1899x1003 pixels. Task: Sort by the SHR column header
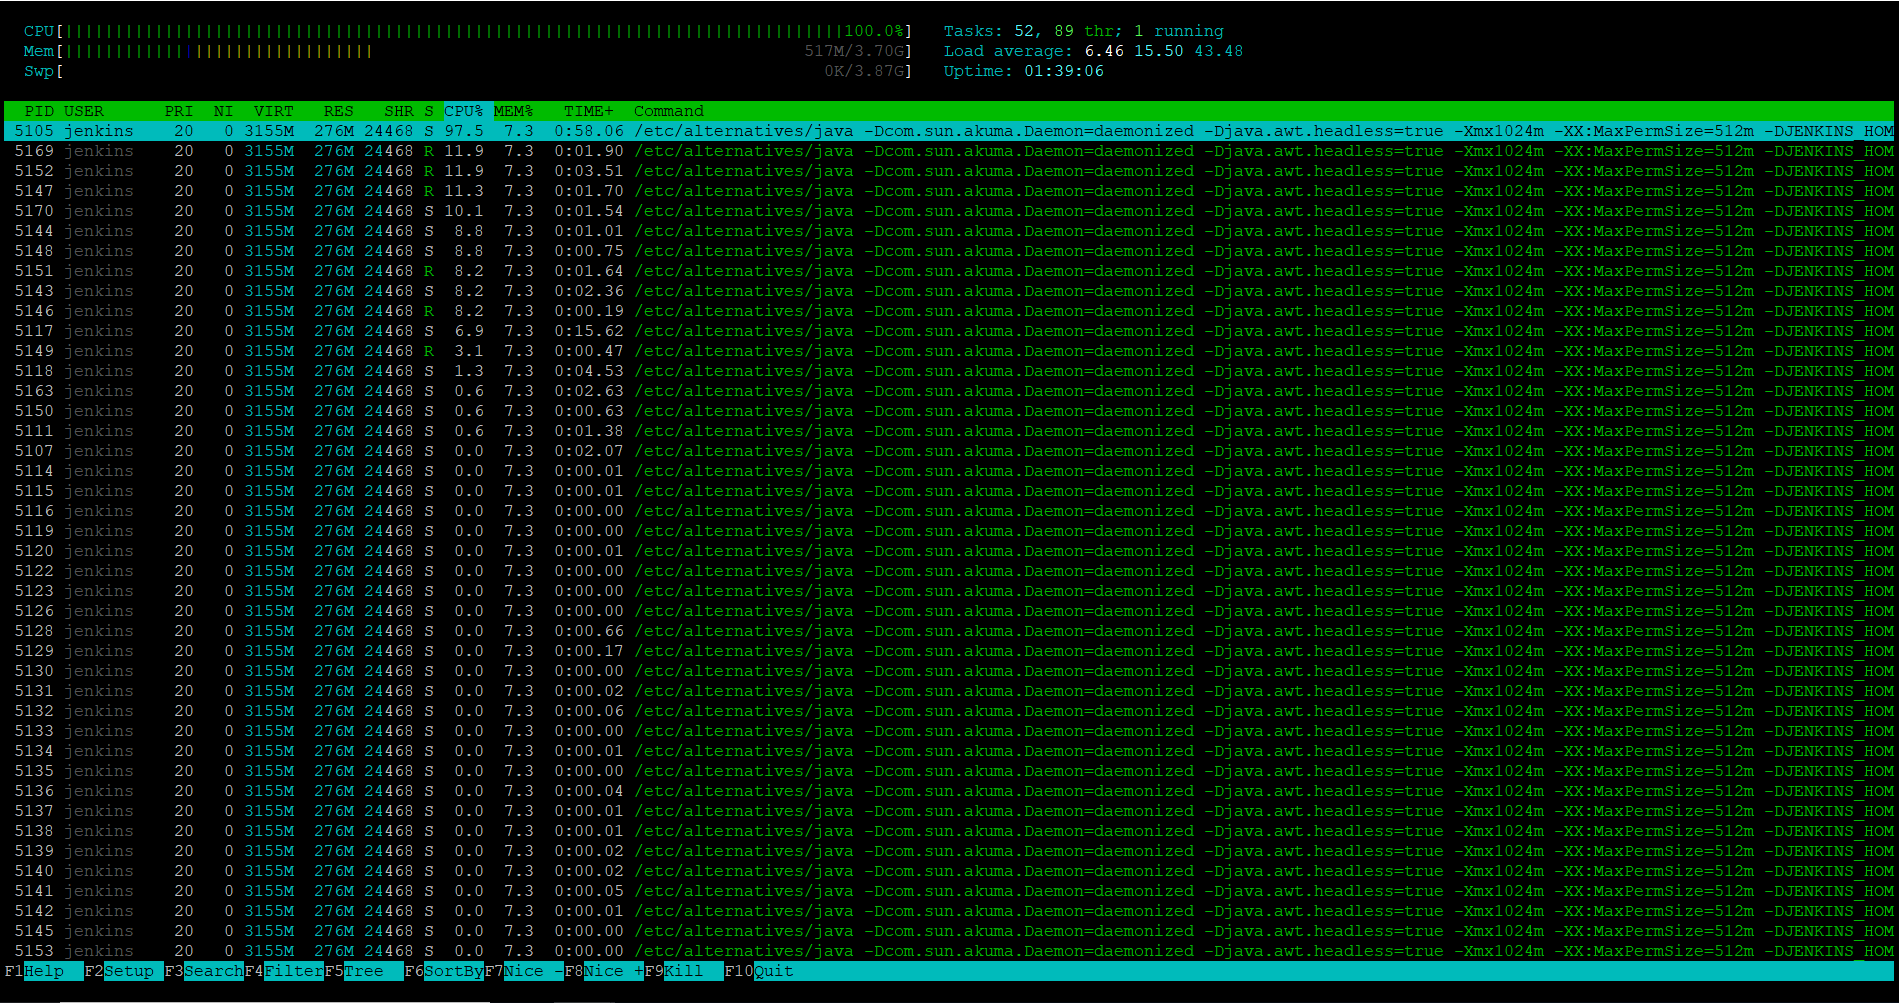399,111
